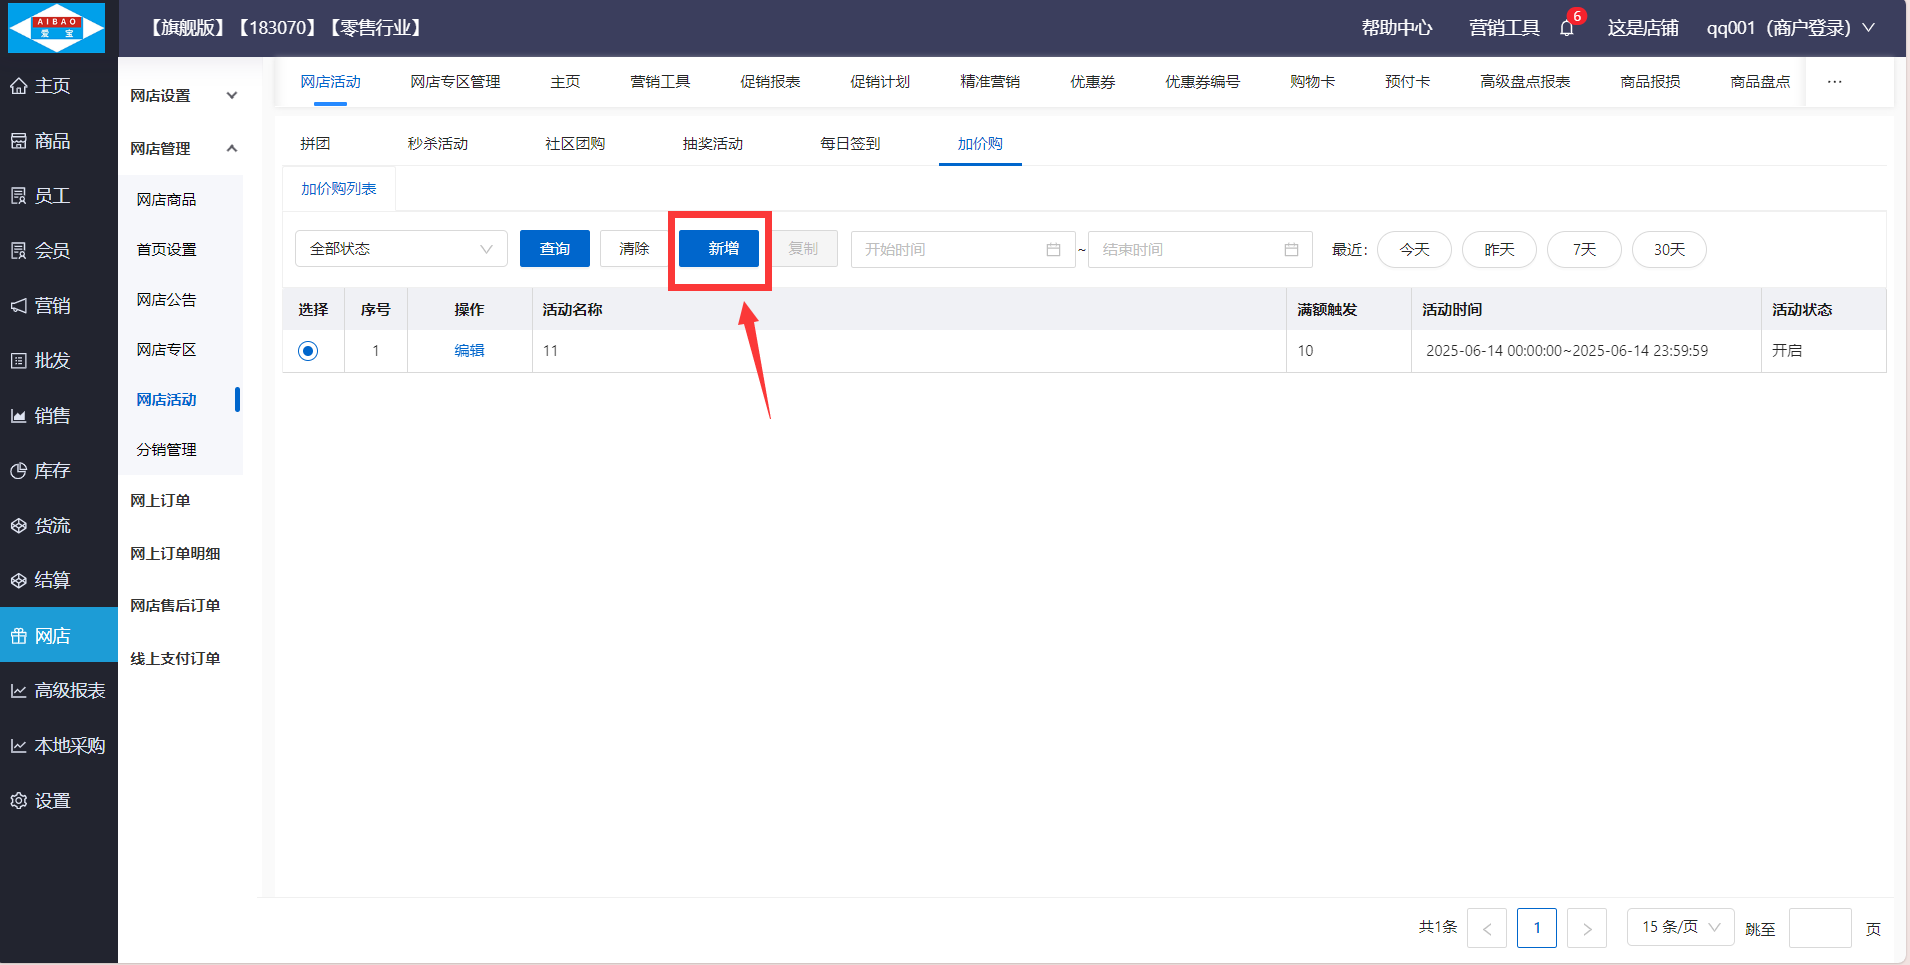
Task: Click the calendar icon in 开始时间 field
Action: pos(1053,250)
